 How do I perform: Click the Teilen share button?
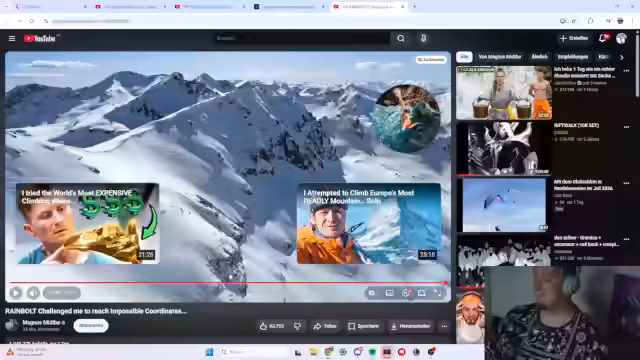[x=325, y=326]
